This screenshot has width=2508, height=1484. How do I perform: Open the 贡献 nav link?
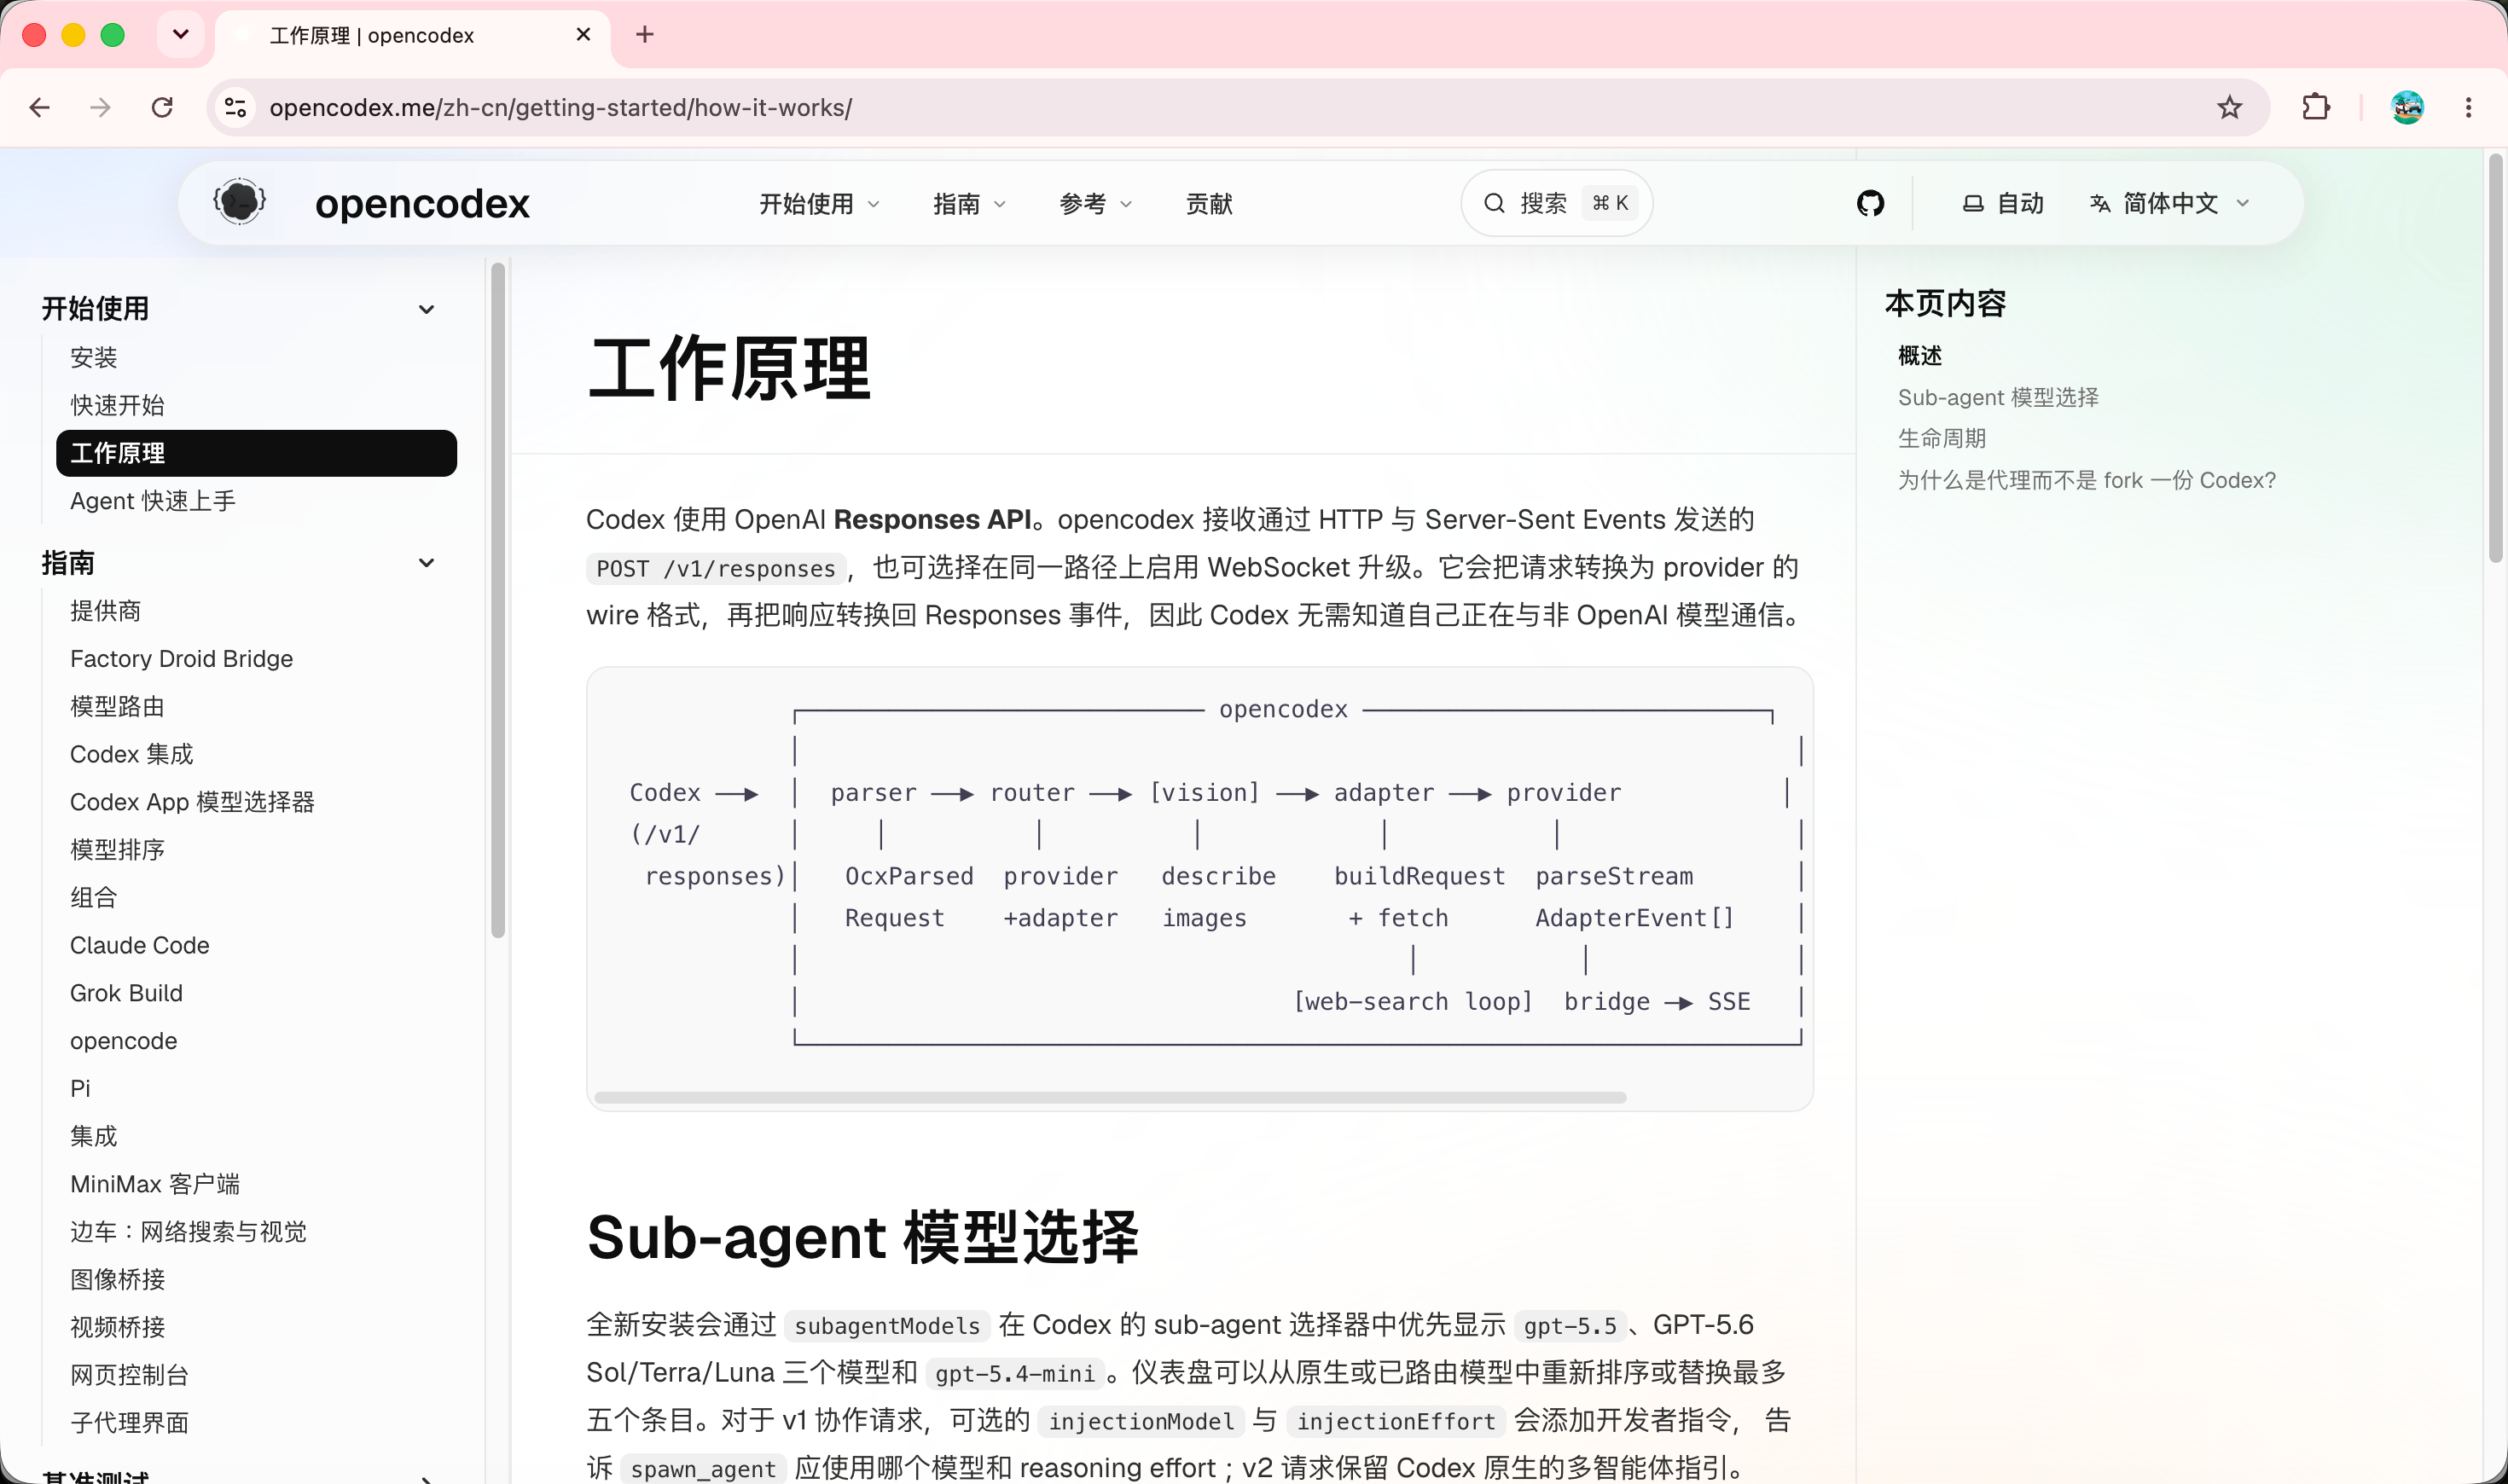point(1209,204)
